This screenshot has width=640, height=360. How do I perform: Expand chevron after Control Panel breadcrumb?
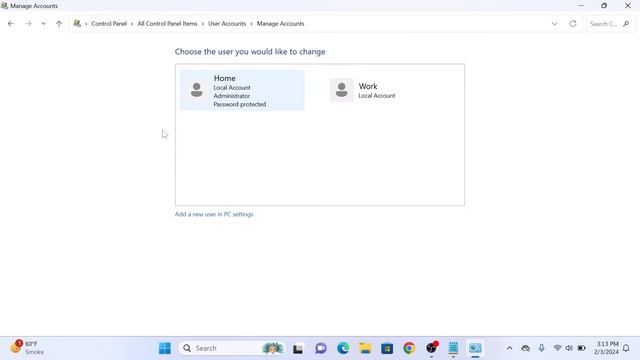click(132, 24)
